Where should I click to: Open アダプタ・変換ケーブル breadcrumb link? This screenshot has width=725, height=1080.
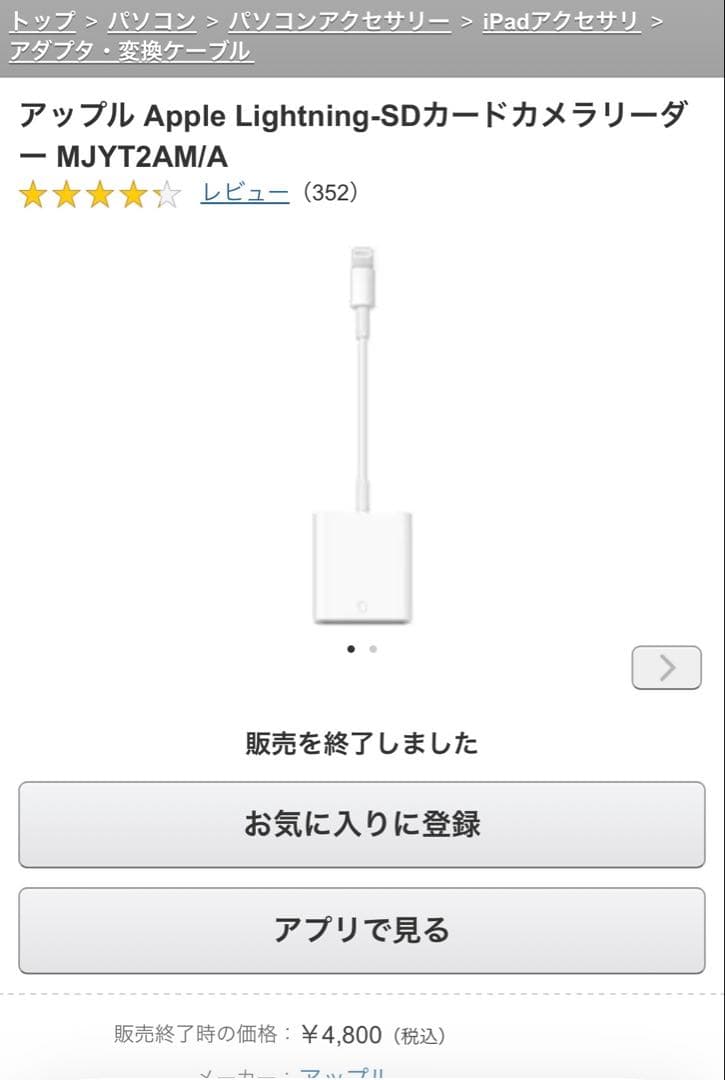click(132, 51)
